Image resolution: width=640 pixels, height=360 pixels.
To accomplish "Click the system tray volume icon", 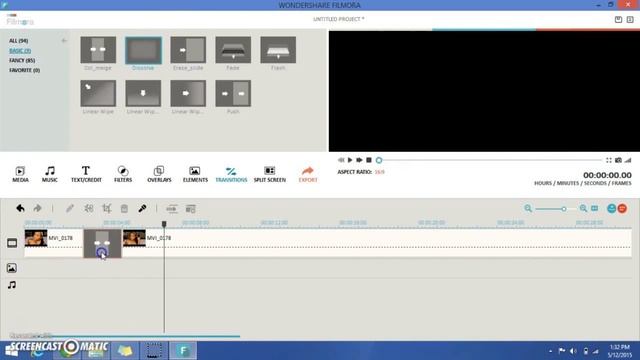I will point(573,351).
